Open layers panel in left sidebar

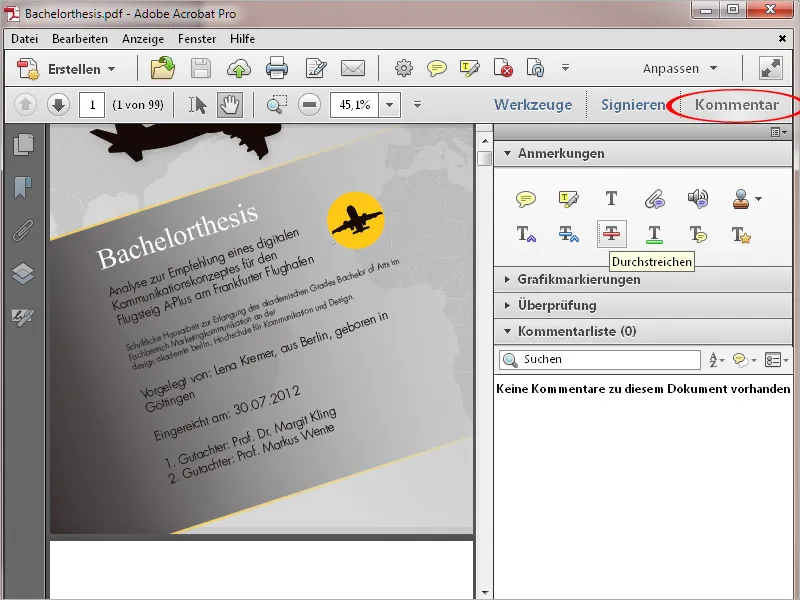click(23, 273)
